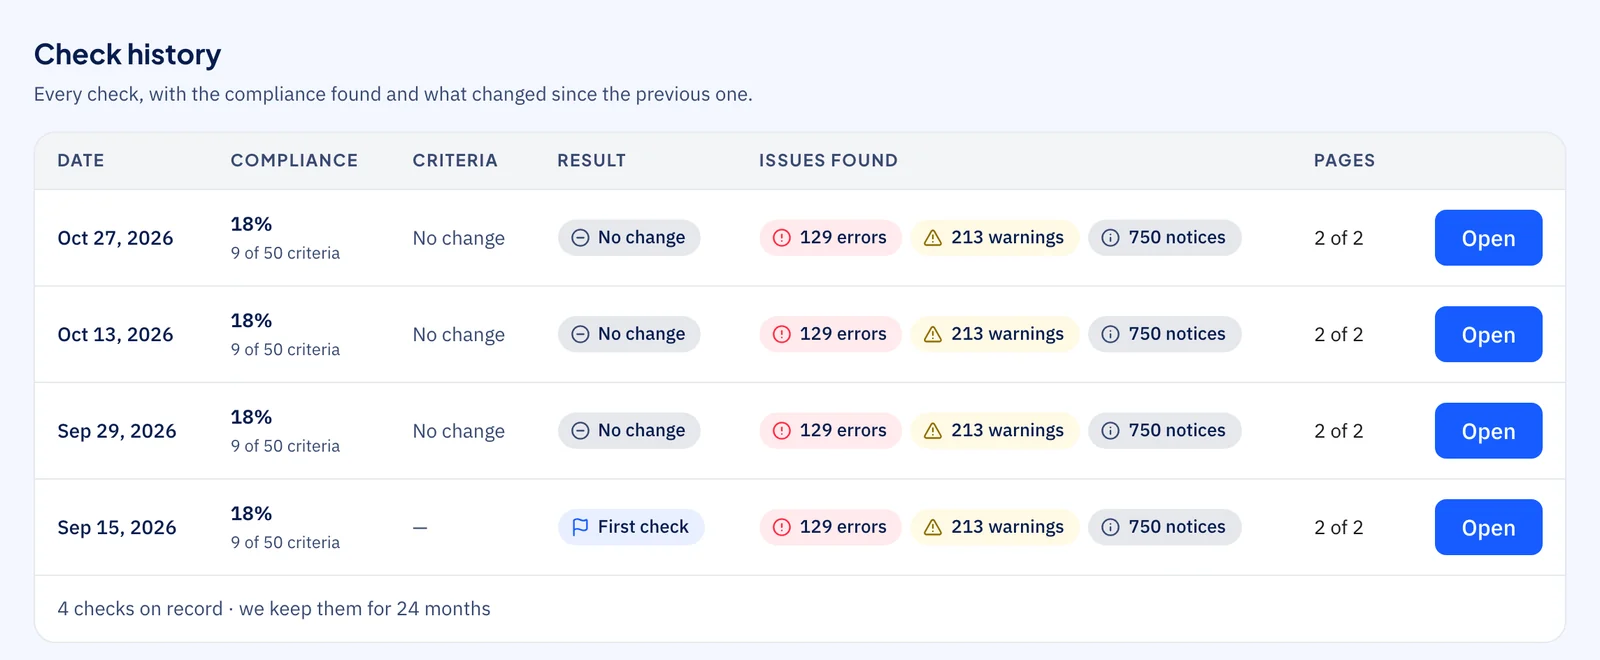Click 213 warnings text in Oct 27 row
This screenshot has width=1600, height=660.
(1007, 238)
